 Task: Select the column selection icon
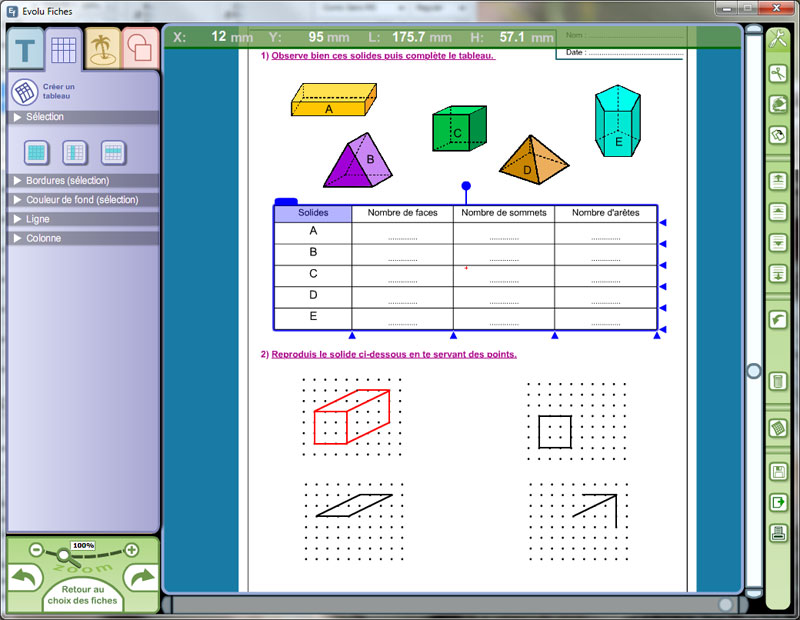click(x=75, y=152)
